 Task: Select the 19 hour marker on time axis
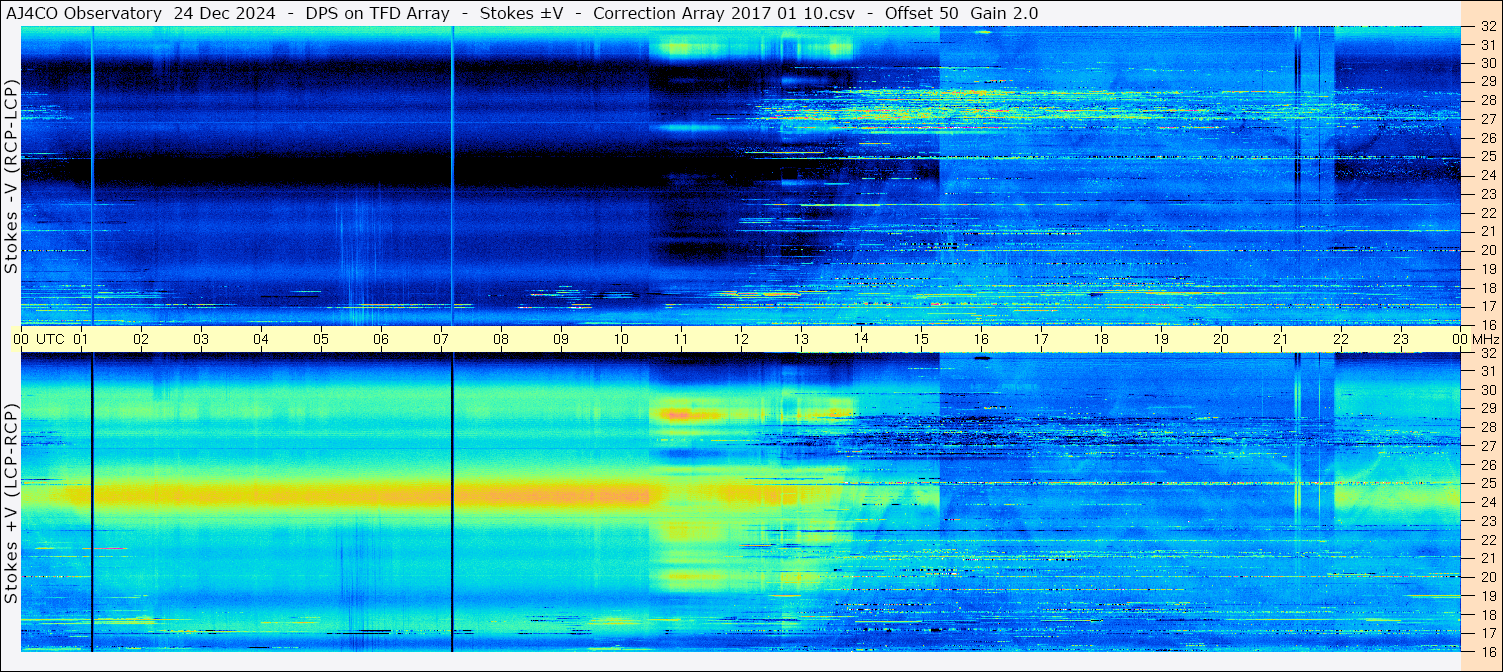pyautogui.click(x=1161, y=339)
